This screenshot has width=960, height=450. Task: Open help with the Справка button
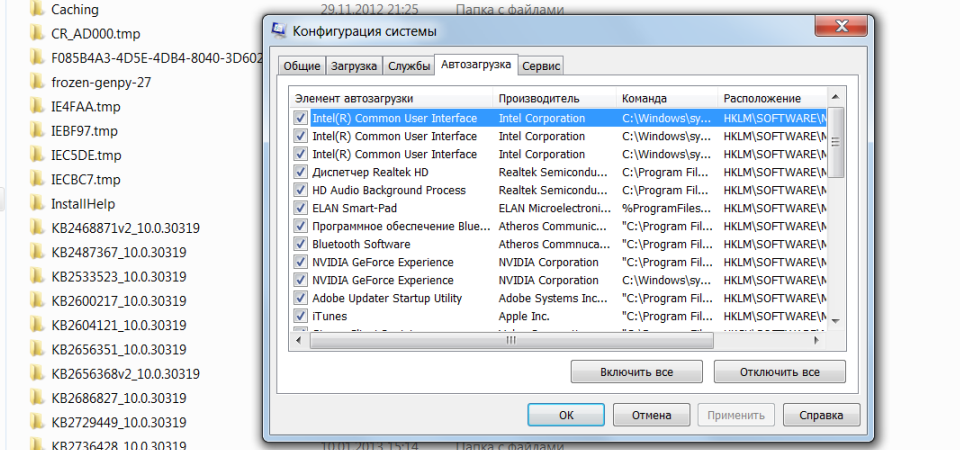coord(821,414)
